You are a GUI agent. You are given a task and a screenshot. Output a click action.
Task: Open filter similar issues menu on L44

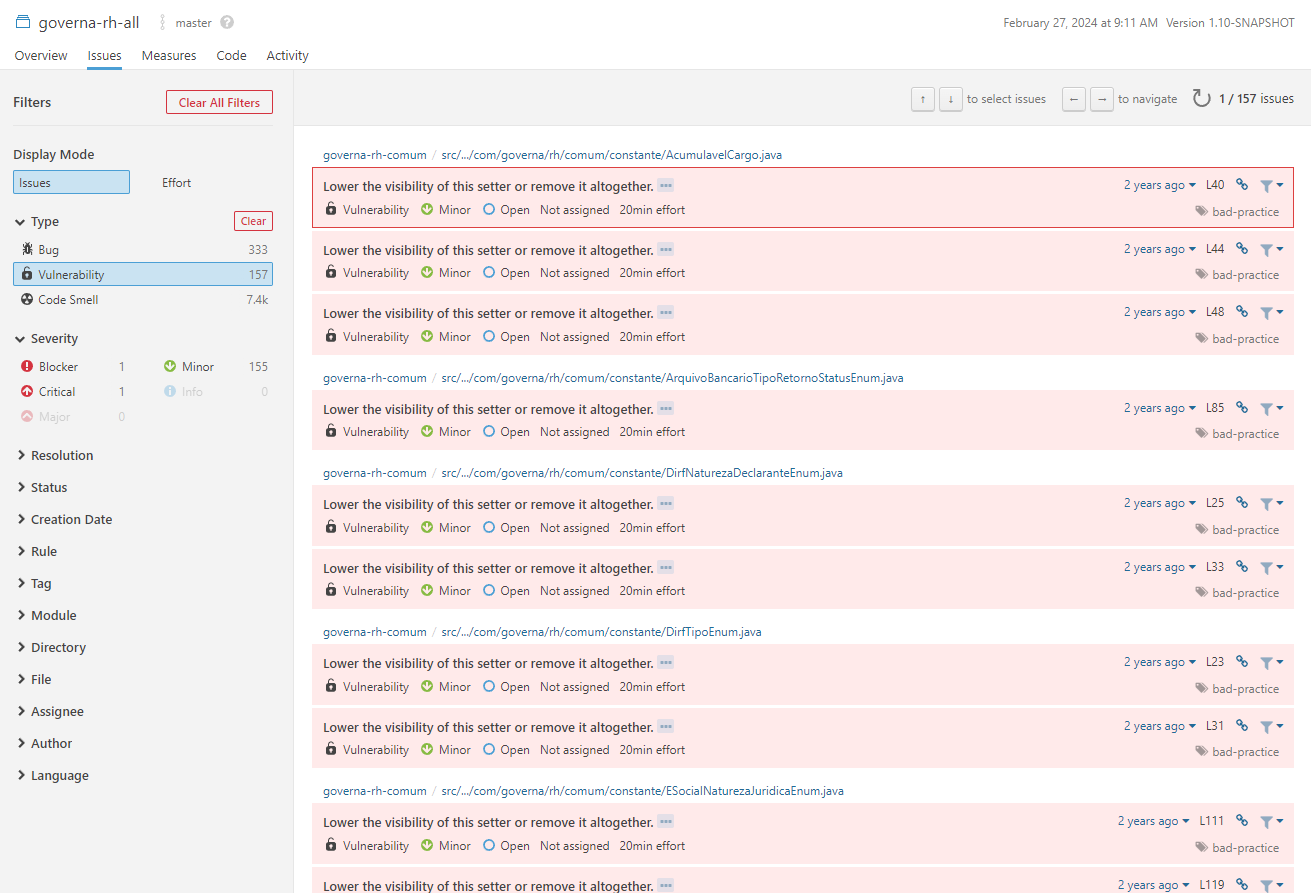tap(1271, 249)
